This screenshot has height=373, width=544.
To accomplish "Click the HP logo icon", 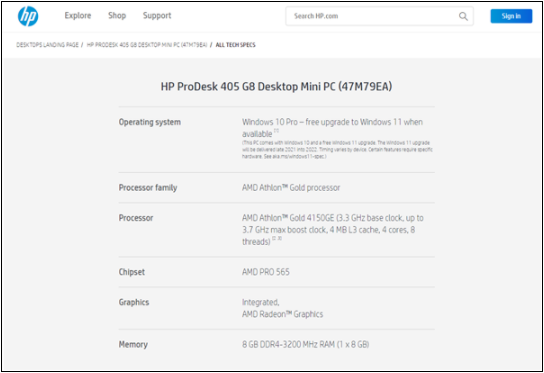I will (x=28, y=16).
